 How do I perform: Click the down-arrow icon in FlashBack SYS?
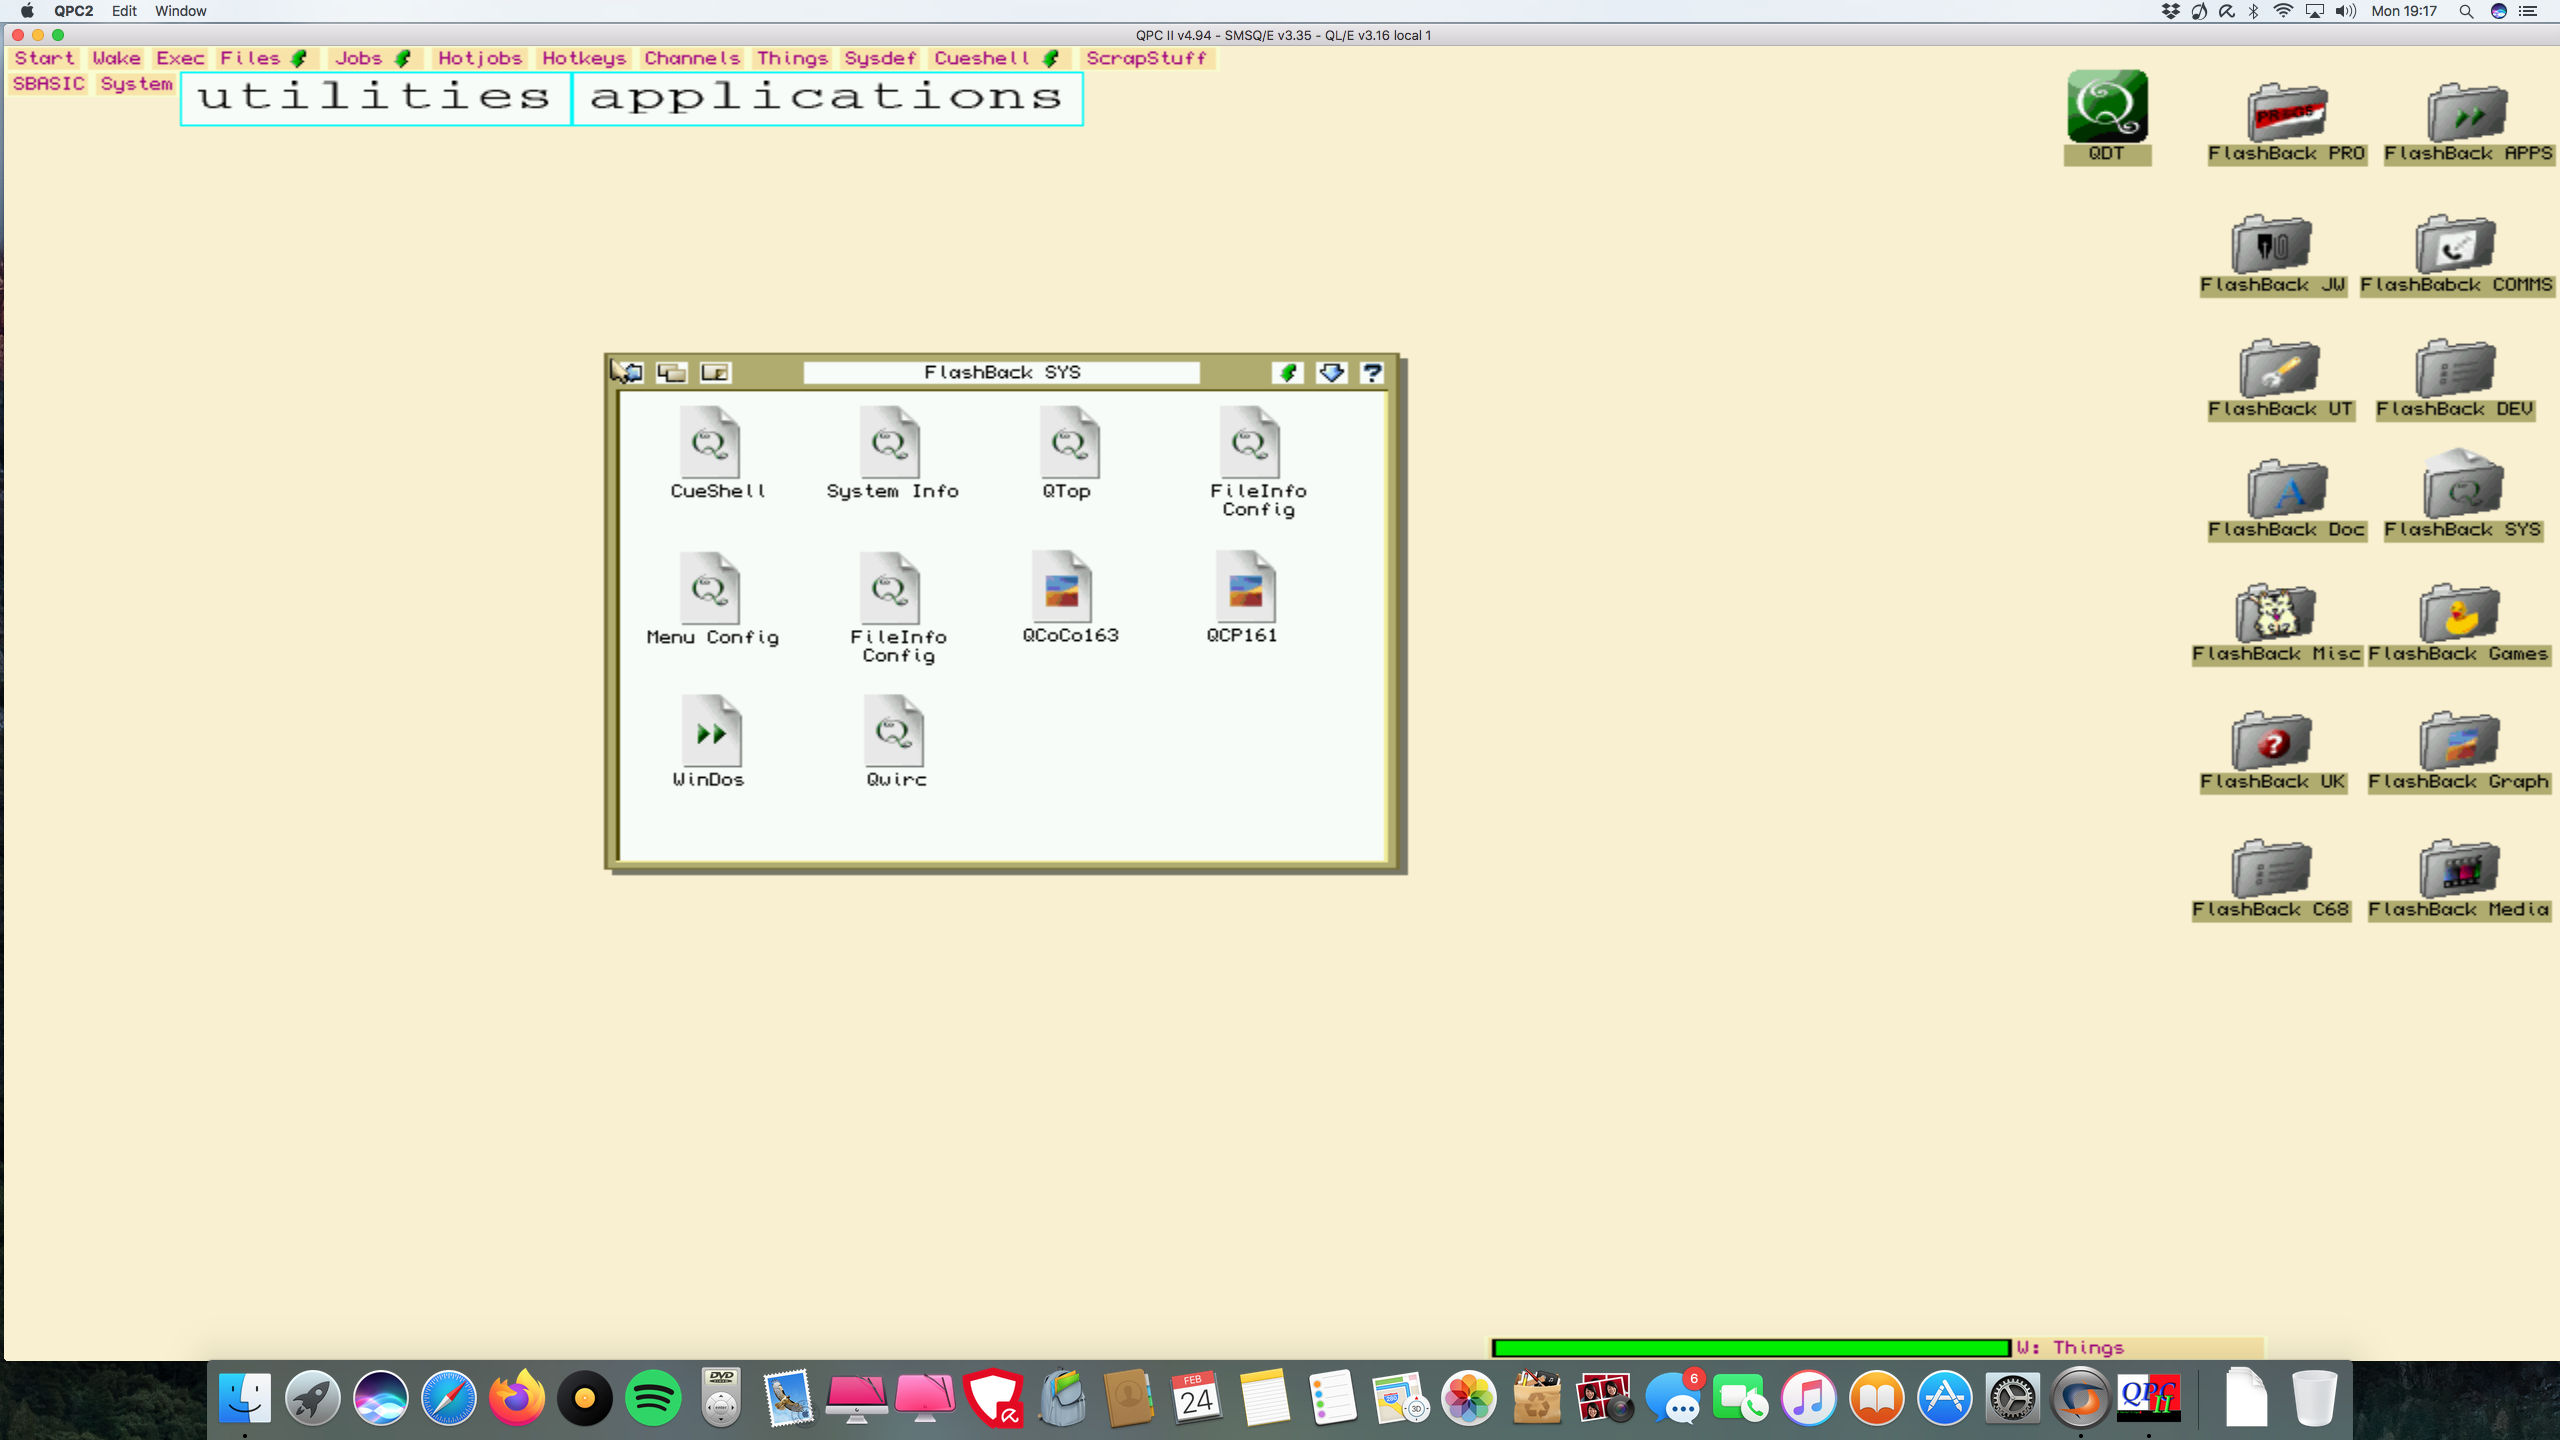1331,373
